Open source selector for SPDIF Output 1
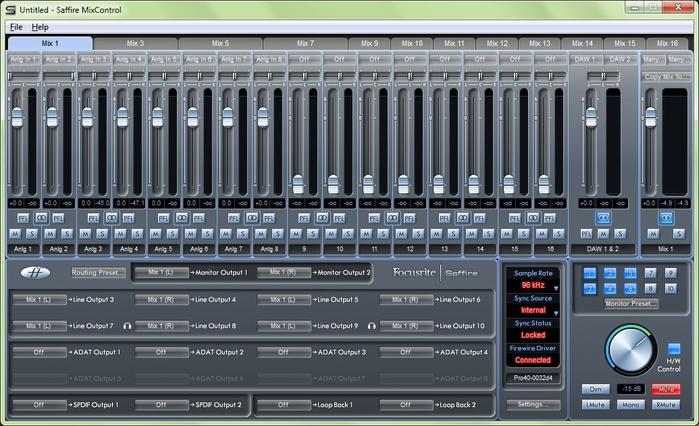The width and height of the screenshot is (699, 426). [x=39, y=405]
